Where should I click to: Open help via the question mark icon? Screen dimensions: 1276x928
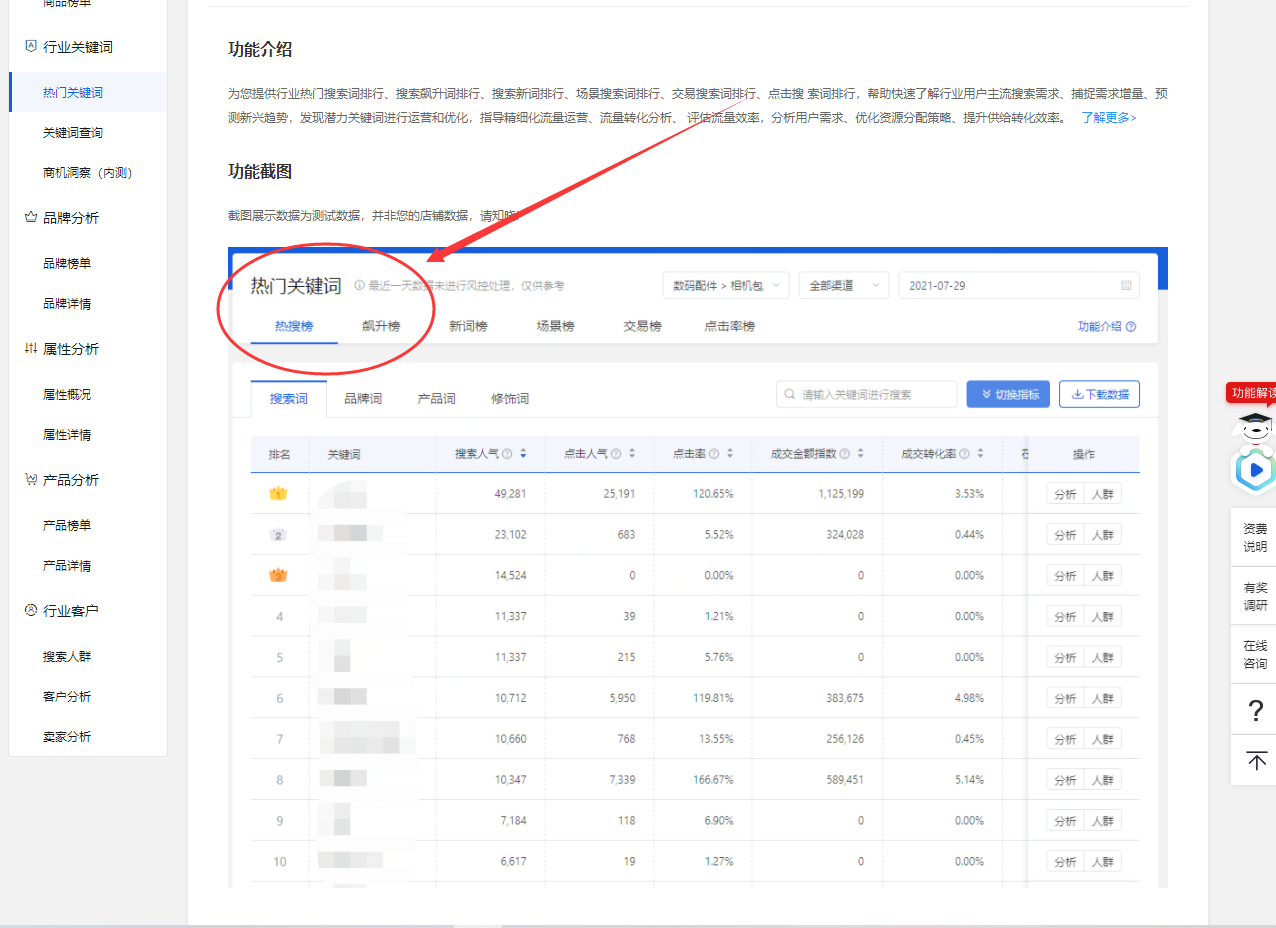(x=1256, y=711)
